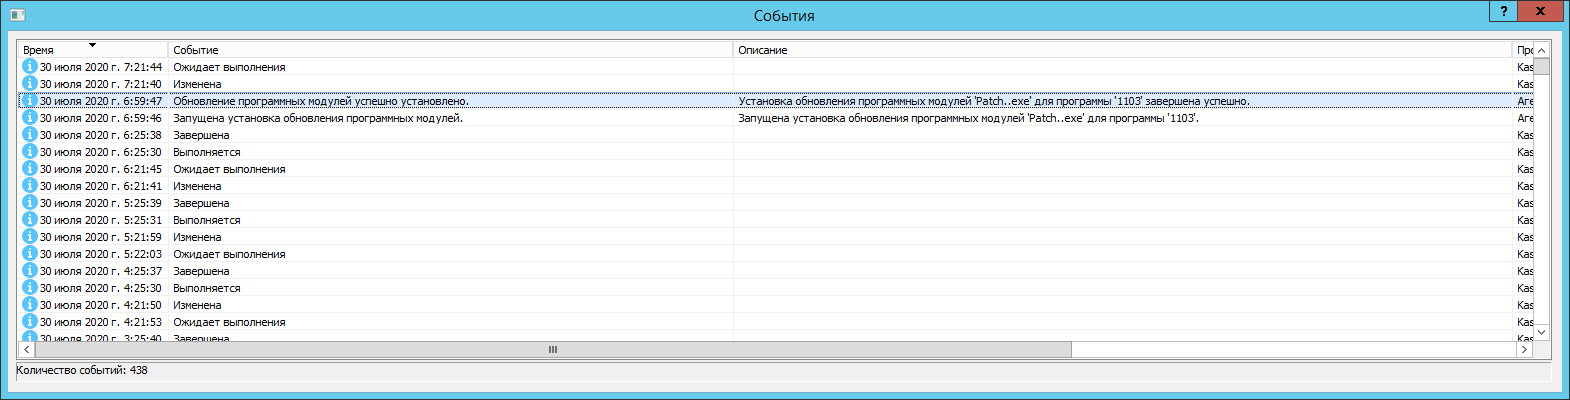1570x400 pixels.
Task: Sort by the Время column header
Action: [93, 49]
